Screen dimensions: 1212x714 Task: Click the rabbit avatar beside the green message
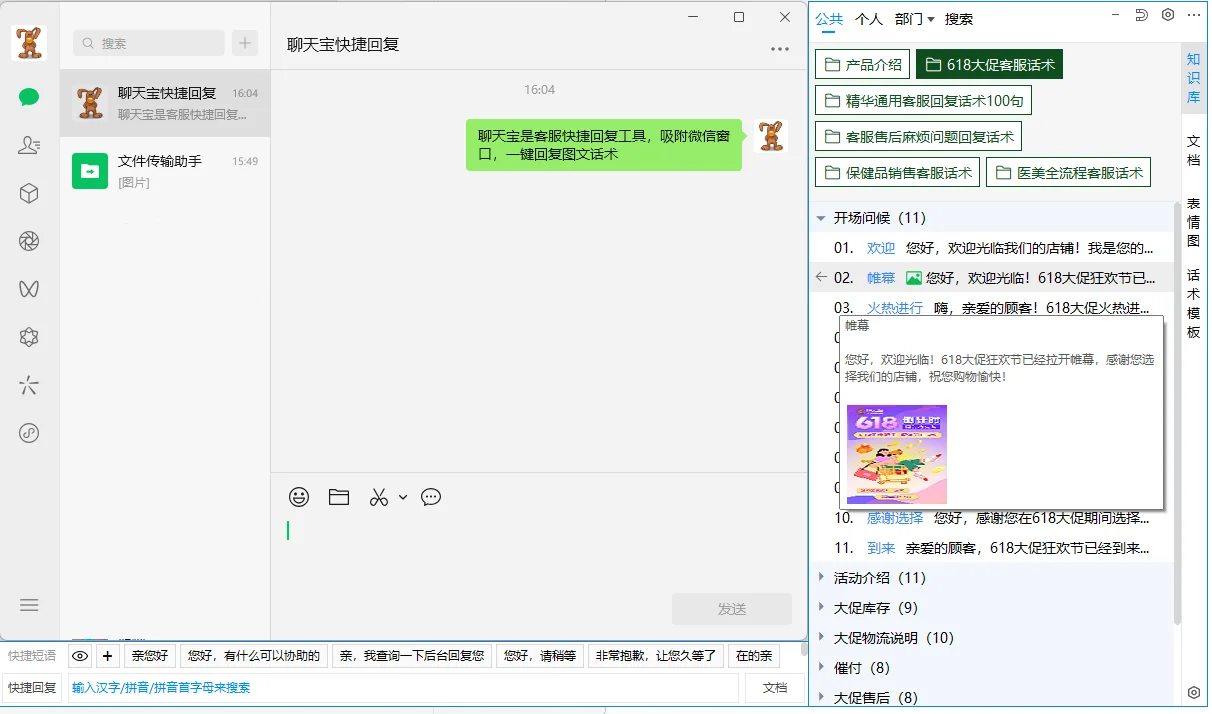(x=771, y=136)
